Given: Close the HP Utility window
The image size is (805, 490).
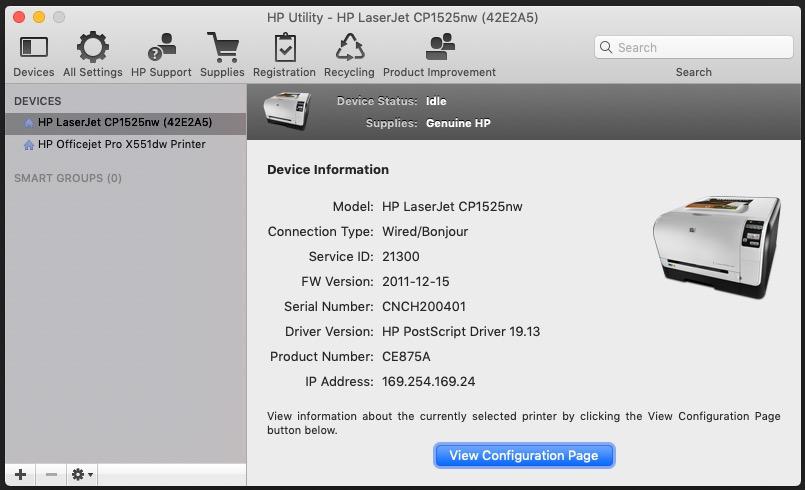Looking at the screenshot, I should pyautogui.click(x=19, y=17).
